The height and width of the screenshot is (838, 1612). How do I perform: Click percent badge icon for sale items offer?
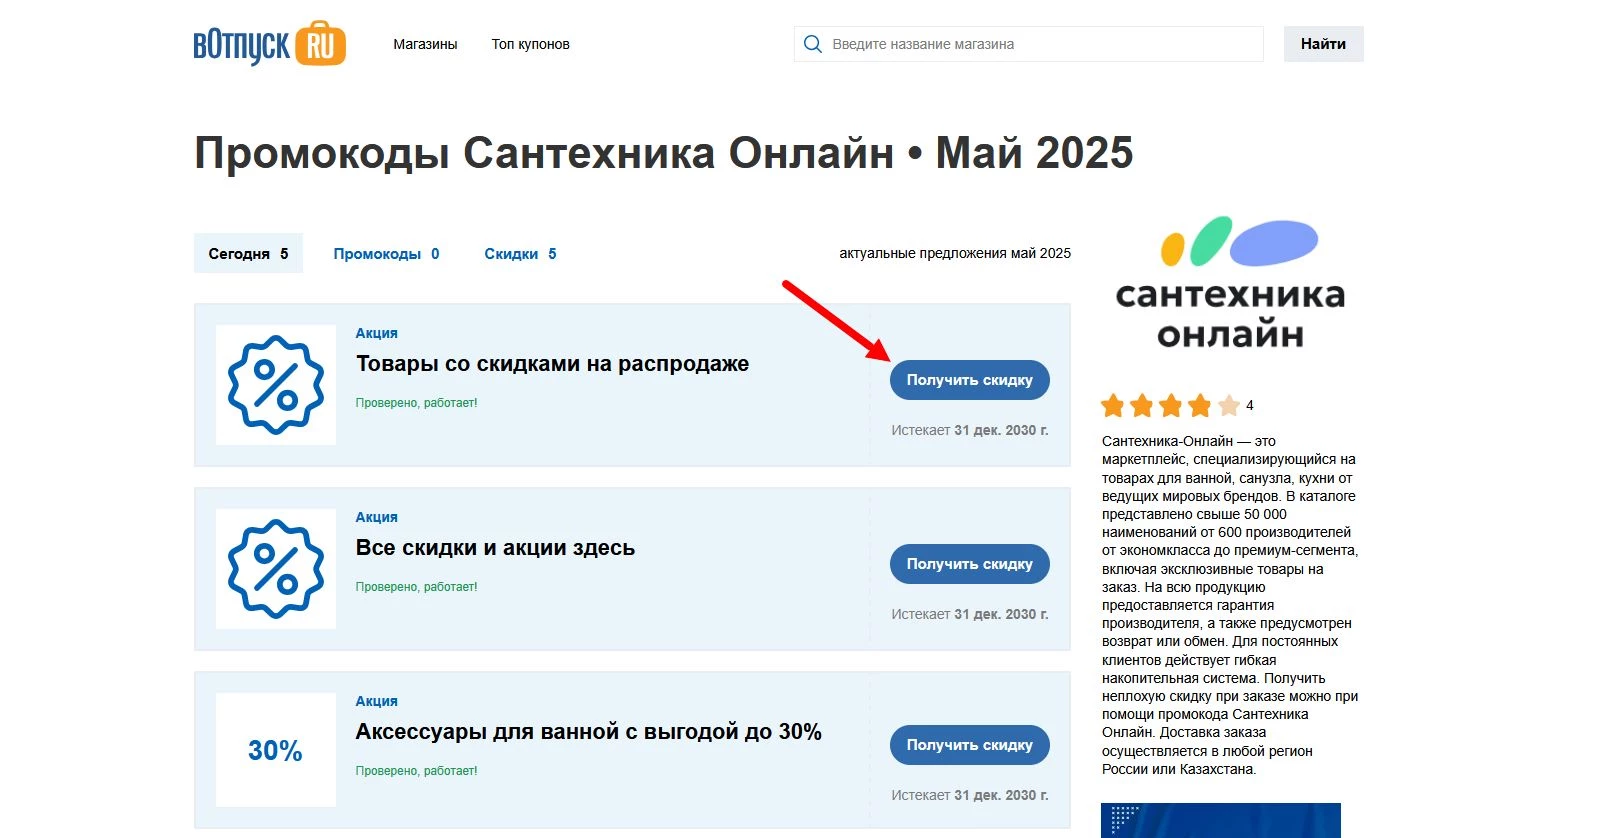click(276, 385)
